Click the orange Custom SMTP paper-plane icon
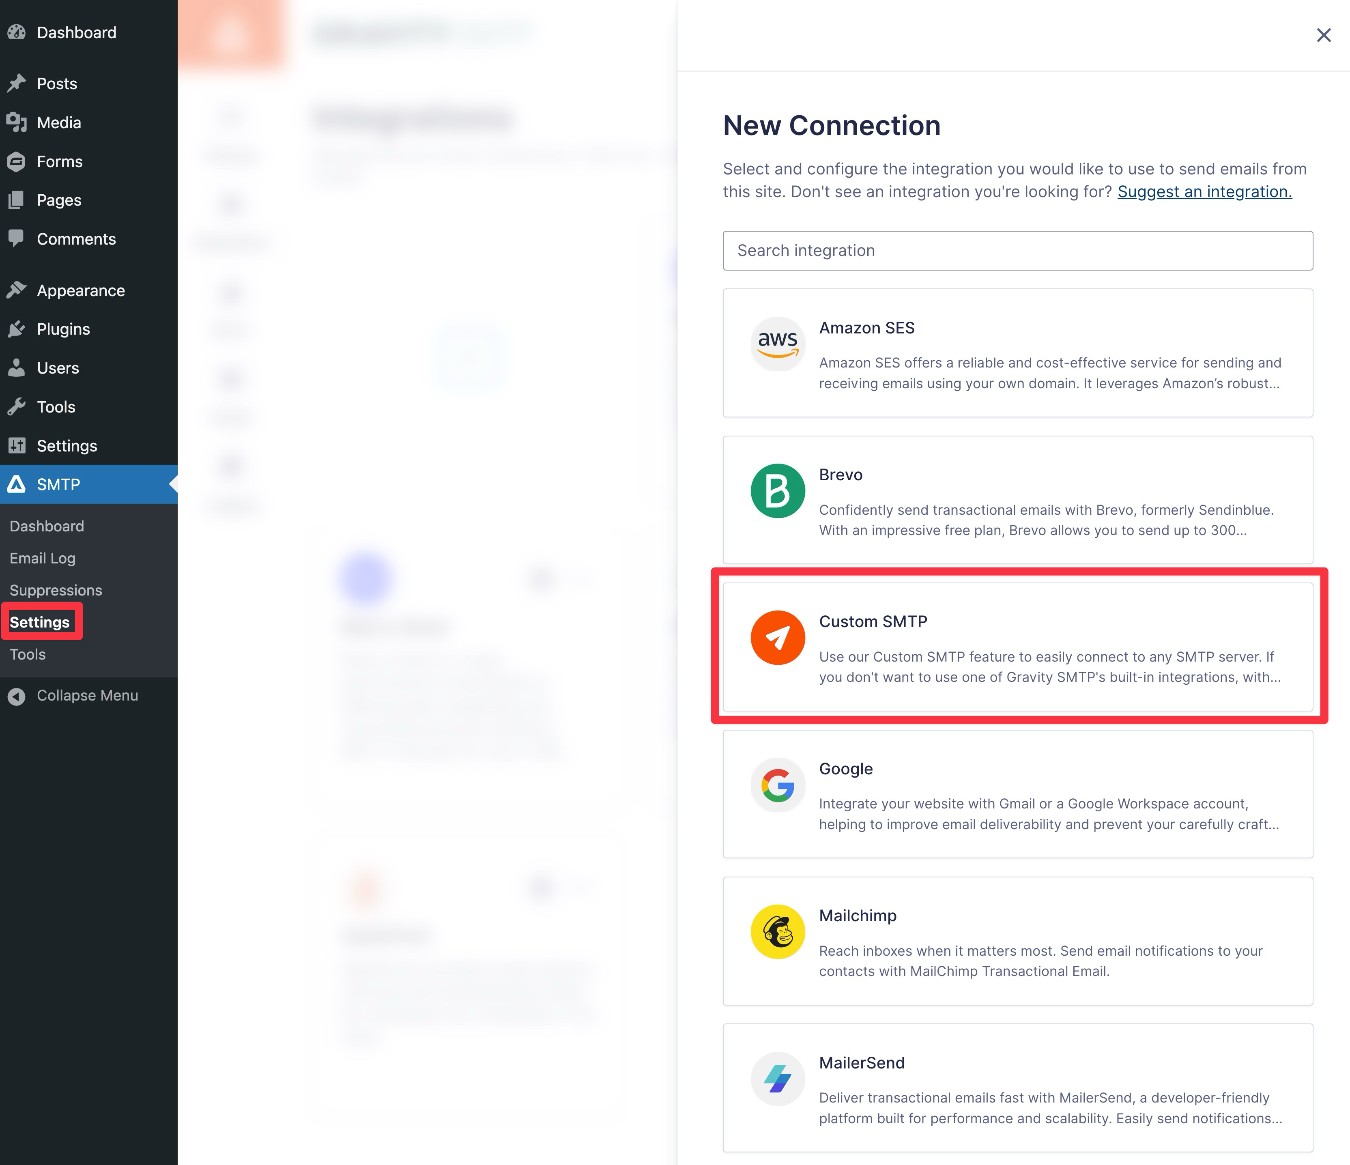Viewport: 1350px width, 1165px height. click(x=777, y=638)
